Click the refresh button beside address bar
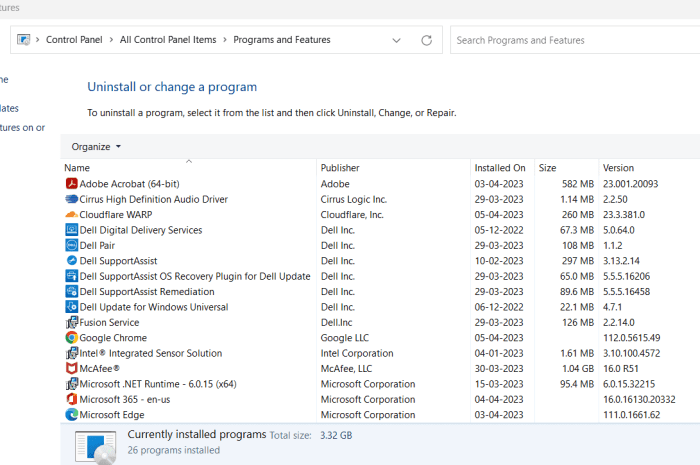Image resolution: width=700 pixels, height=465 pixels. point(426,40)
